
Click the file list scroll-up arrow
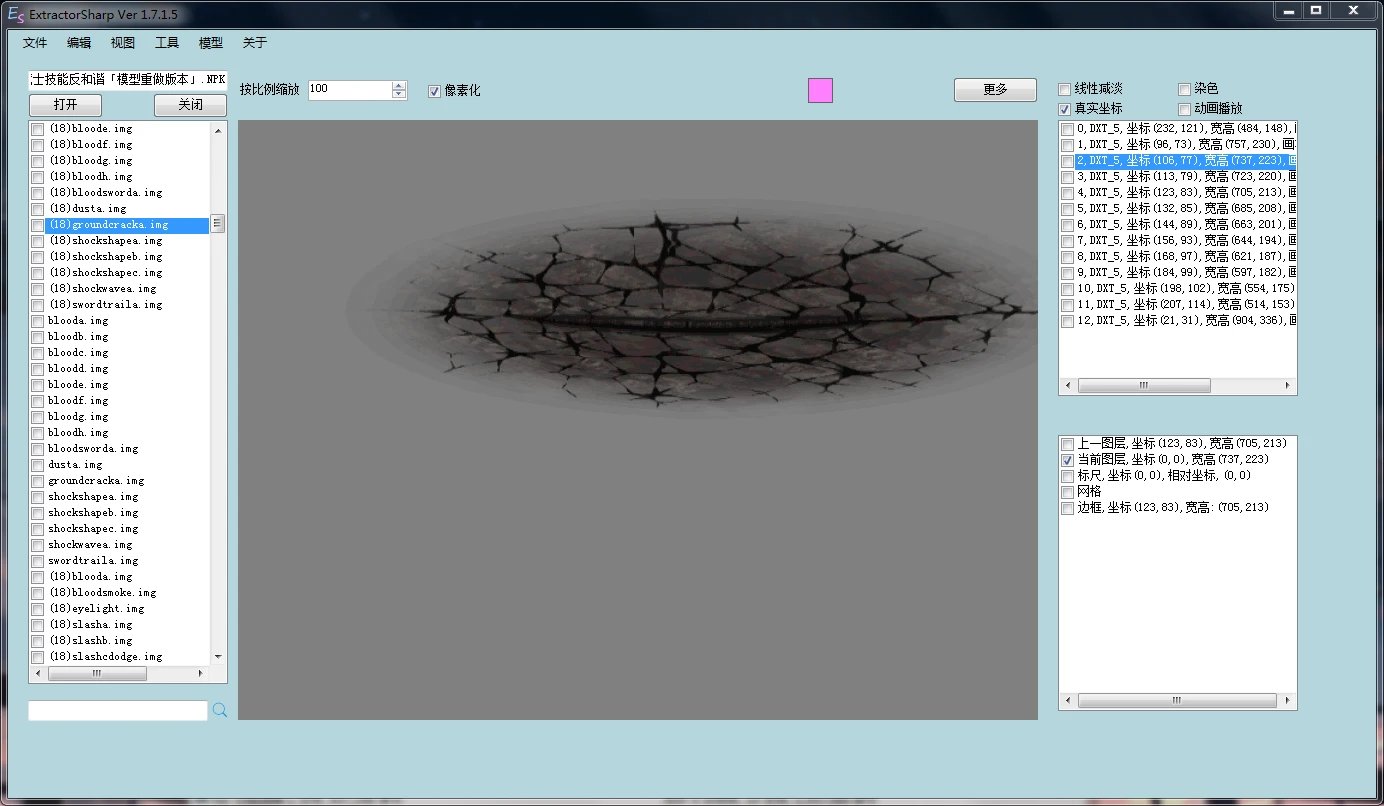(x=219, y=129)
